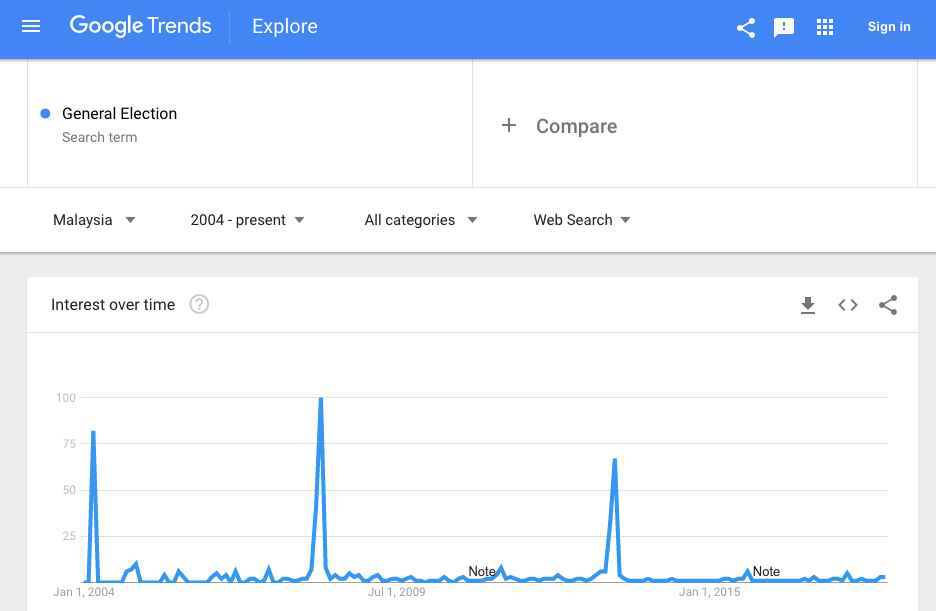Open the send feedback icon

click(x=784, y=27)
